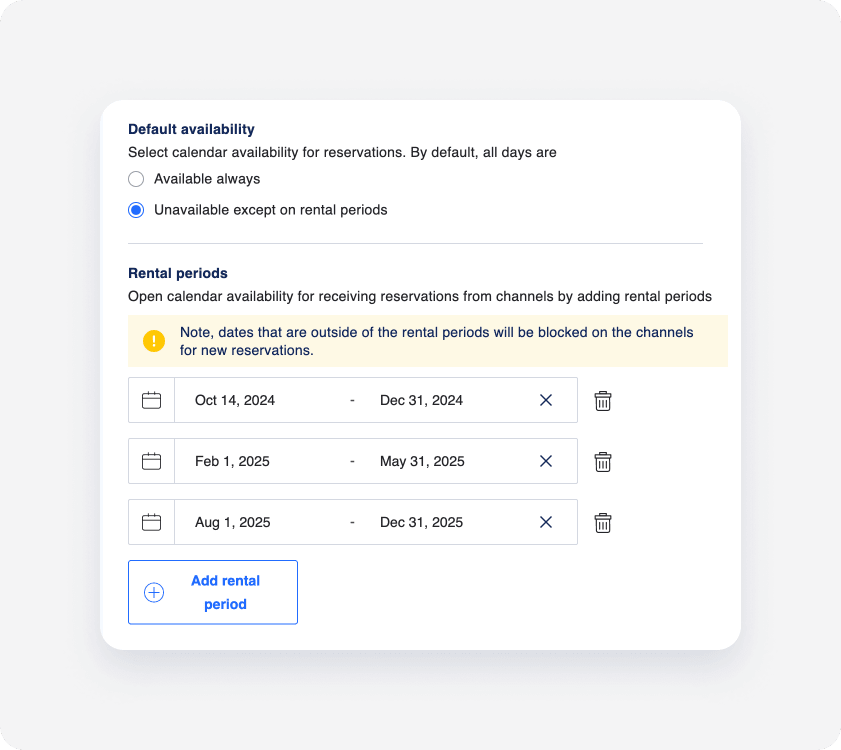Clear dates in the Aug 1, 2025 period
This screenshot has height=750, width=841.
click(x=546, y=522)
